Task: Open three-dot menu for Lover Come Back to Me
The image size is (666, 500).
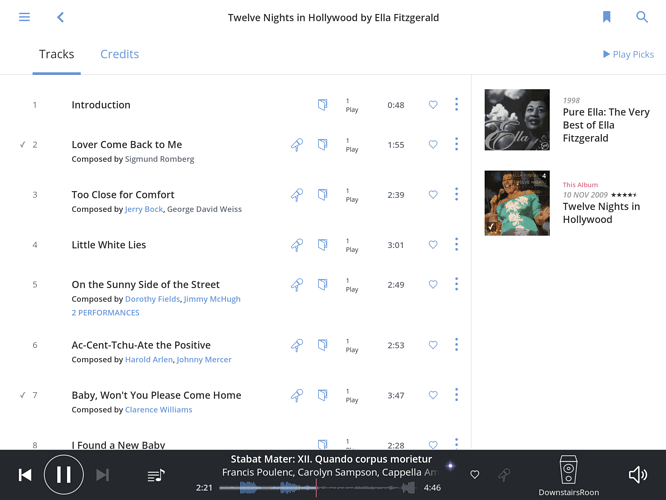Action: (457, 144)
